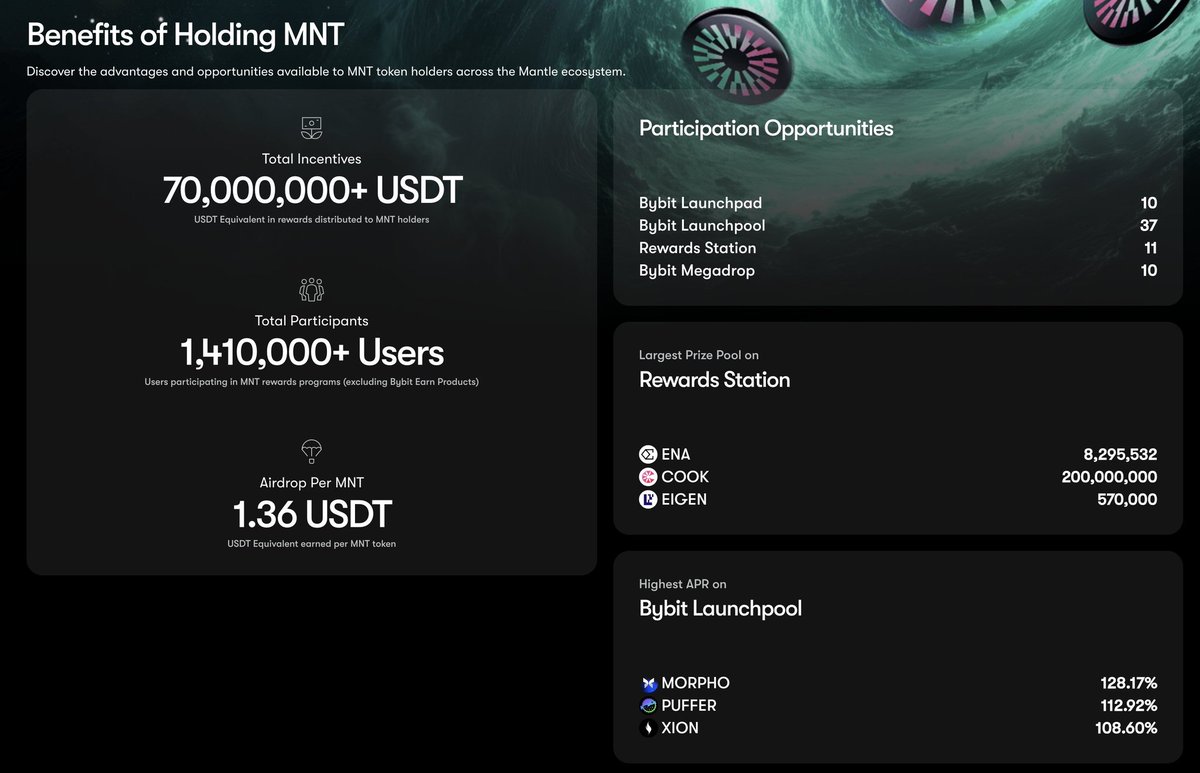Image resolution: width=1200 pixels, height=773 pixels.
Task: Click the COOK token icon
Action: 648,477
